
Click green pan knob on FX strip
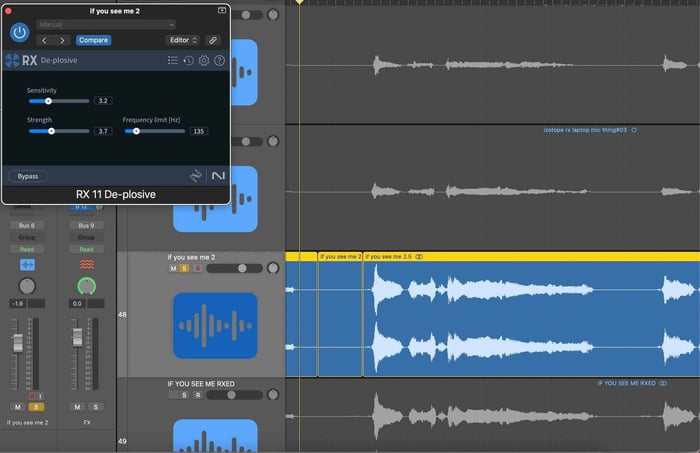coord(87,286)
